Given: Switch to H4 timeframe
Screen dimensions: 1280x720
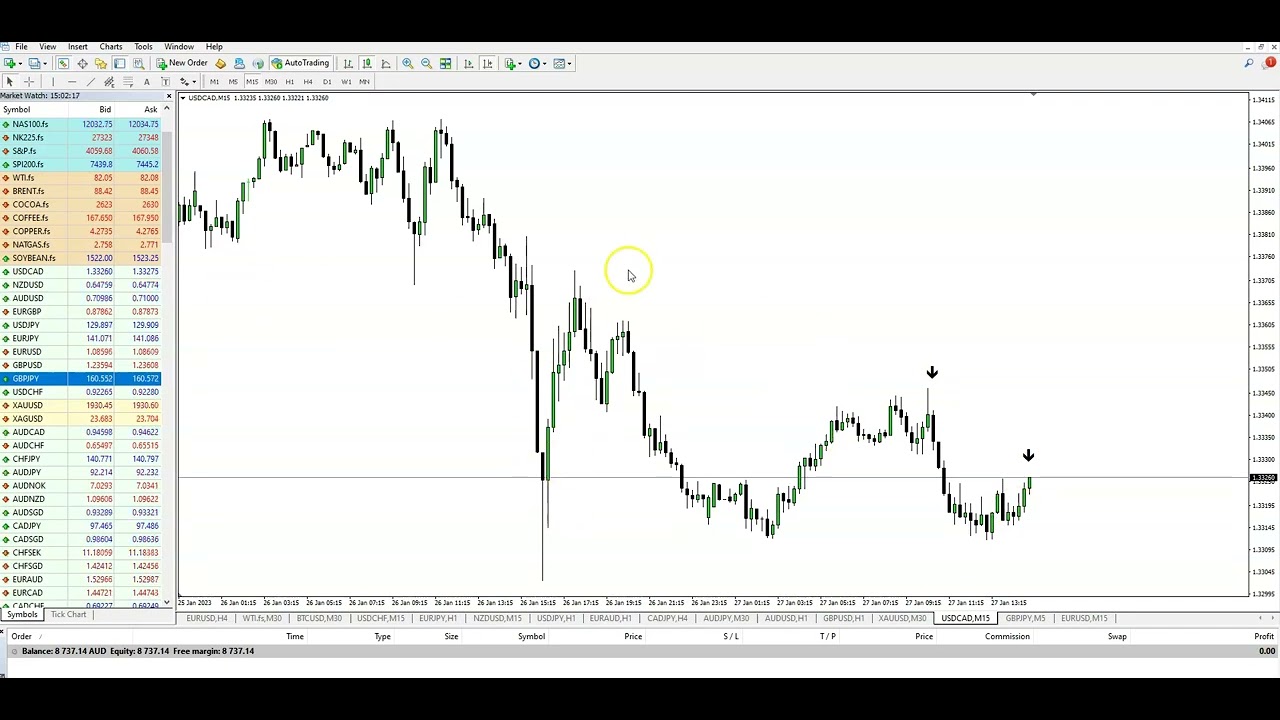Looking at the screenshot, I should (308, 82).
